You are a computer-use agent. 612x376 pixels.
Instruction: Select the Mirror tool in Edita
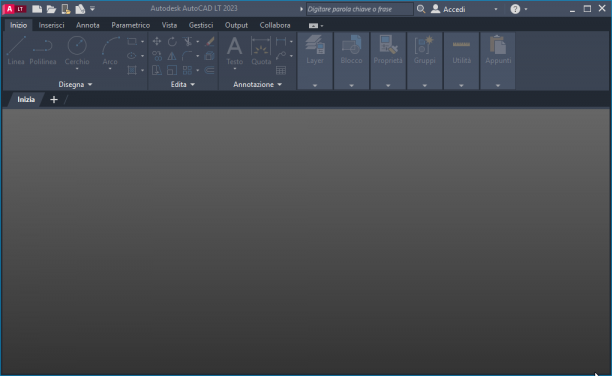click(172, 56)
